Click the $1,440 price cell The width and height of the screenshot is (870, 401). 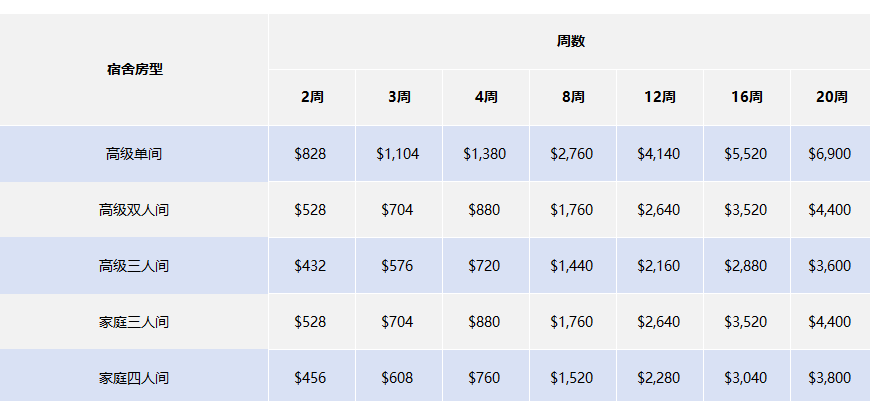tap(571, 266)
